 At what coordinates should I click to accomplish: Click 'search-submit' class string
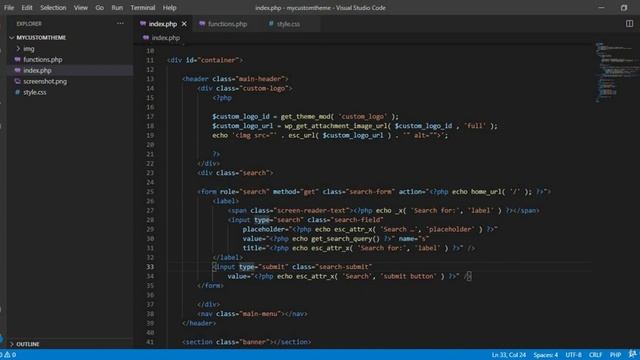[x=343, y=267]
